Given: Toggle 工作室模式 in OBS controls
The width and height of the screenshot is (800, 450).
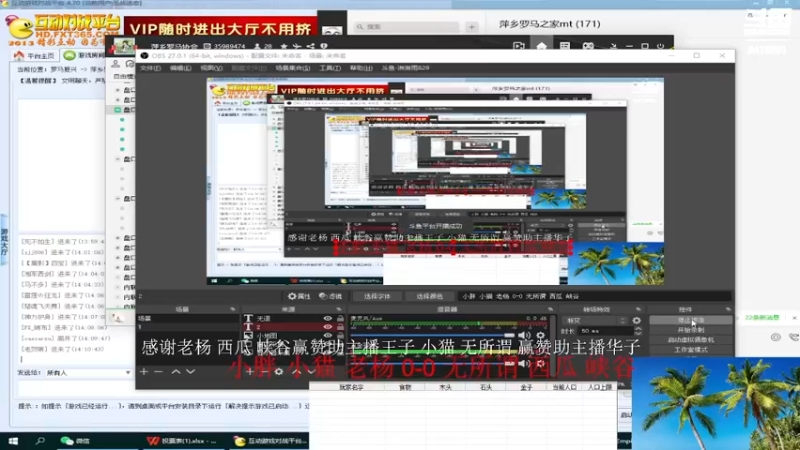Looking at the screenshot, I should (x=691, y=350).
